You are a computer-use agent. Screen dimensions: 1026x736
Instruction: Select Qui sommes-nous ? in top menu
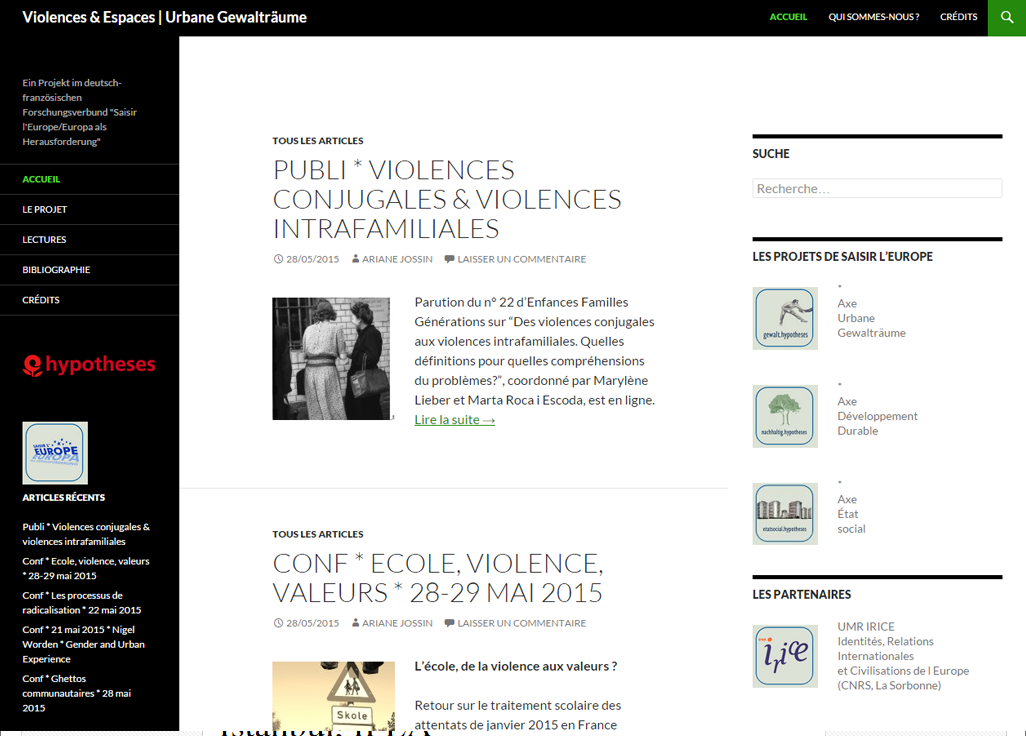(873, 17)
